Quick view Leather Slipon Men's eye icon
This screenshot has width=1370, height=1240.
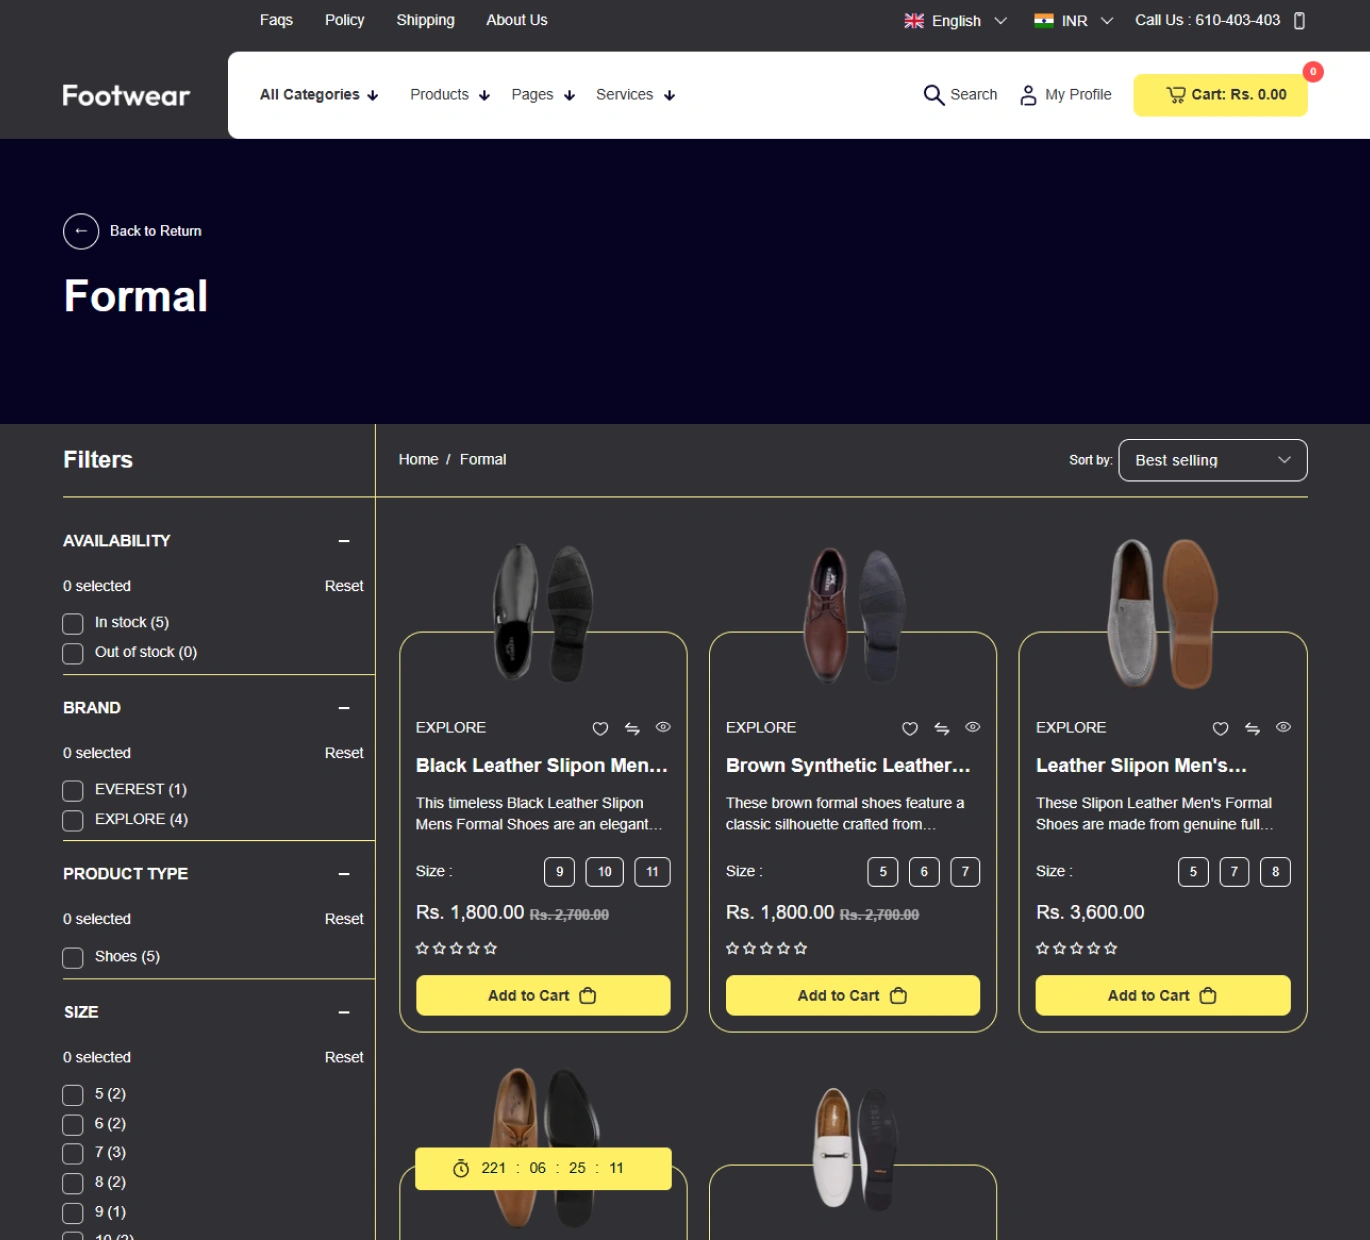click(x=1283, y=727)
